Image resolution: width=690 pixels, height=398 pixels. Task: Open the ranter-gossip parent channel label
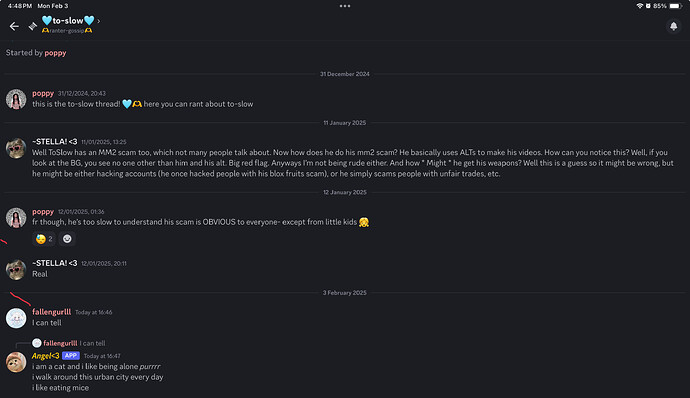point(67,31)
